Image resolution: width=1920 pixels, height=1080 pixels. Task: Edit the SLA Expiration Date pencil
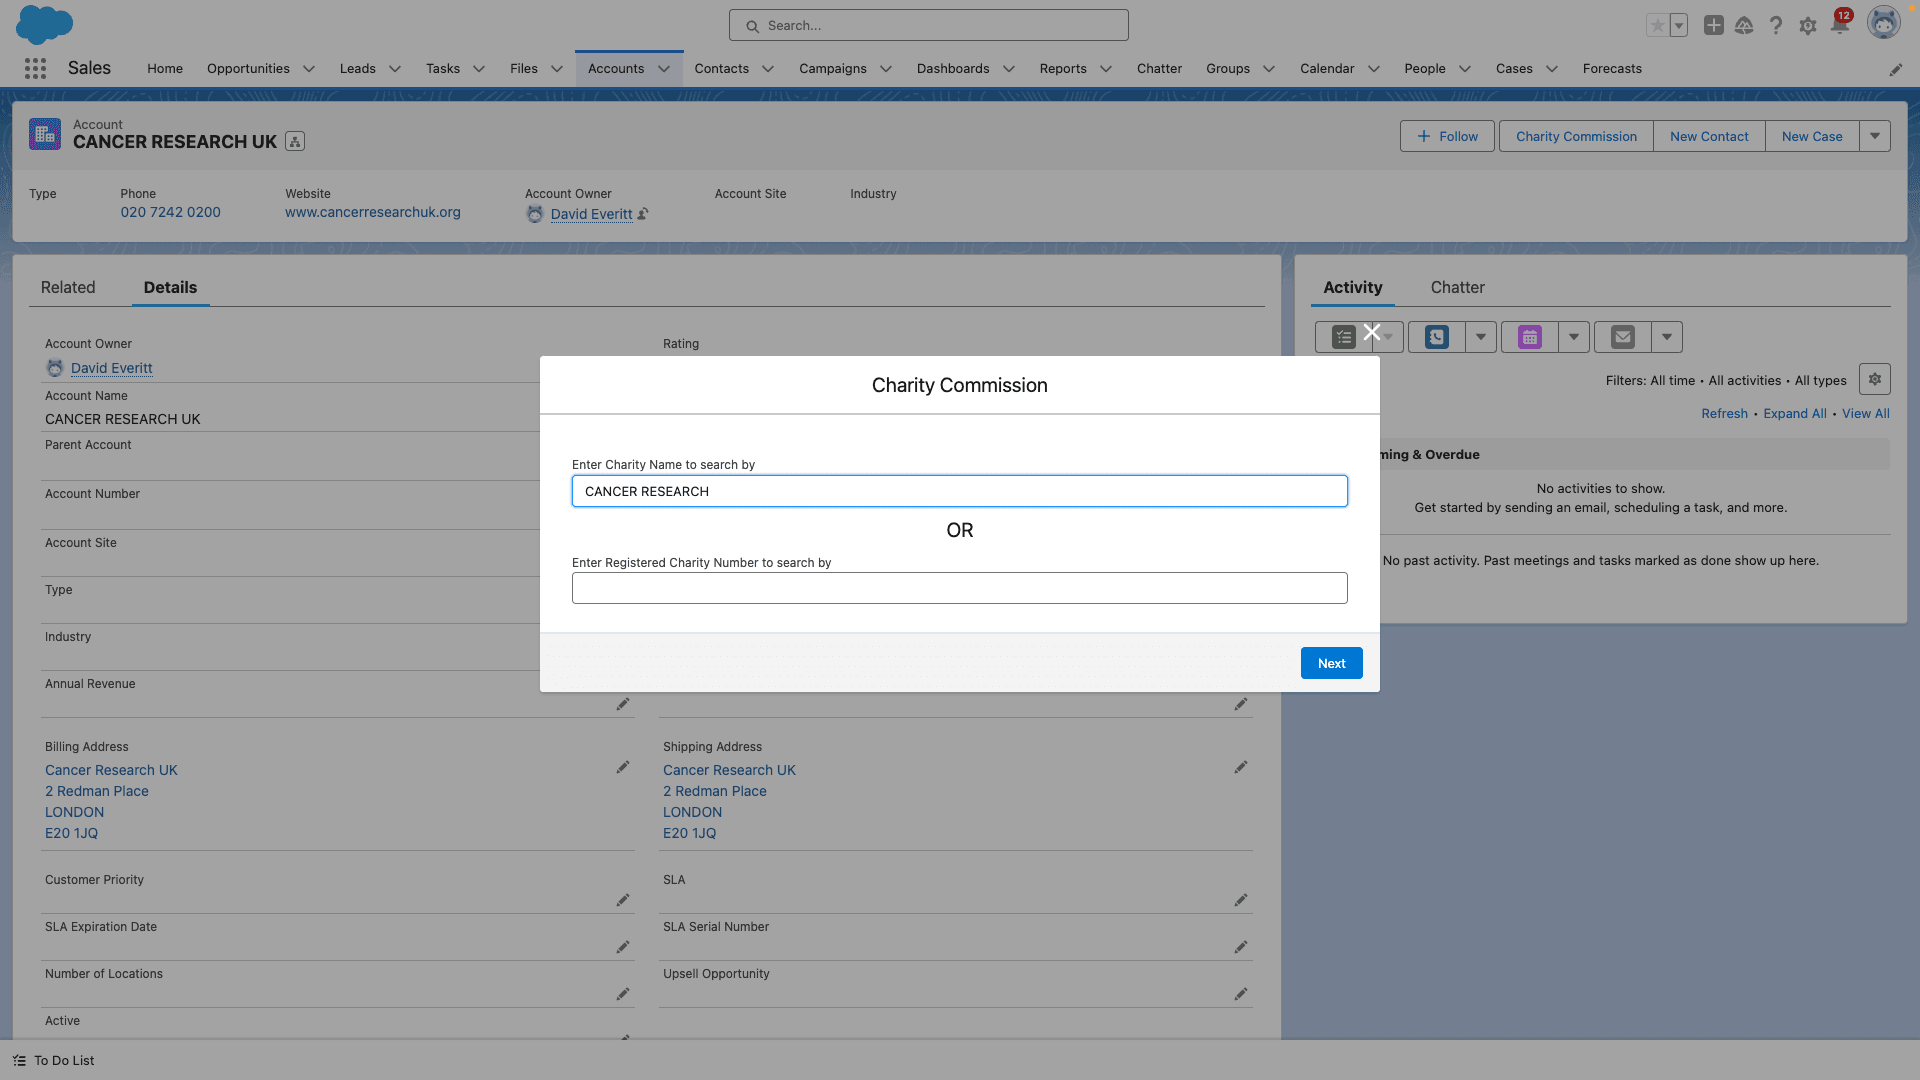(623, 947)
